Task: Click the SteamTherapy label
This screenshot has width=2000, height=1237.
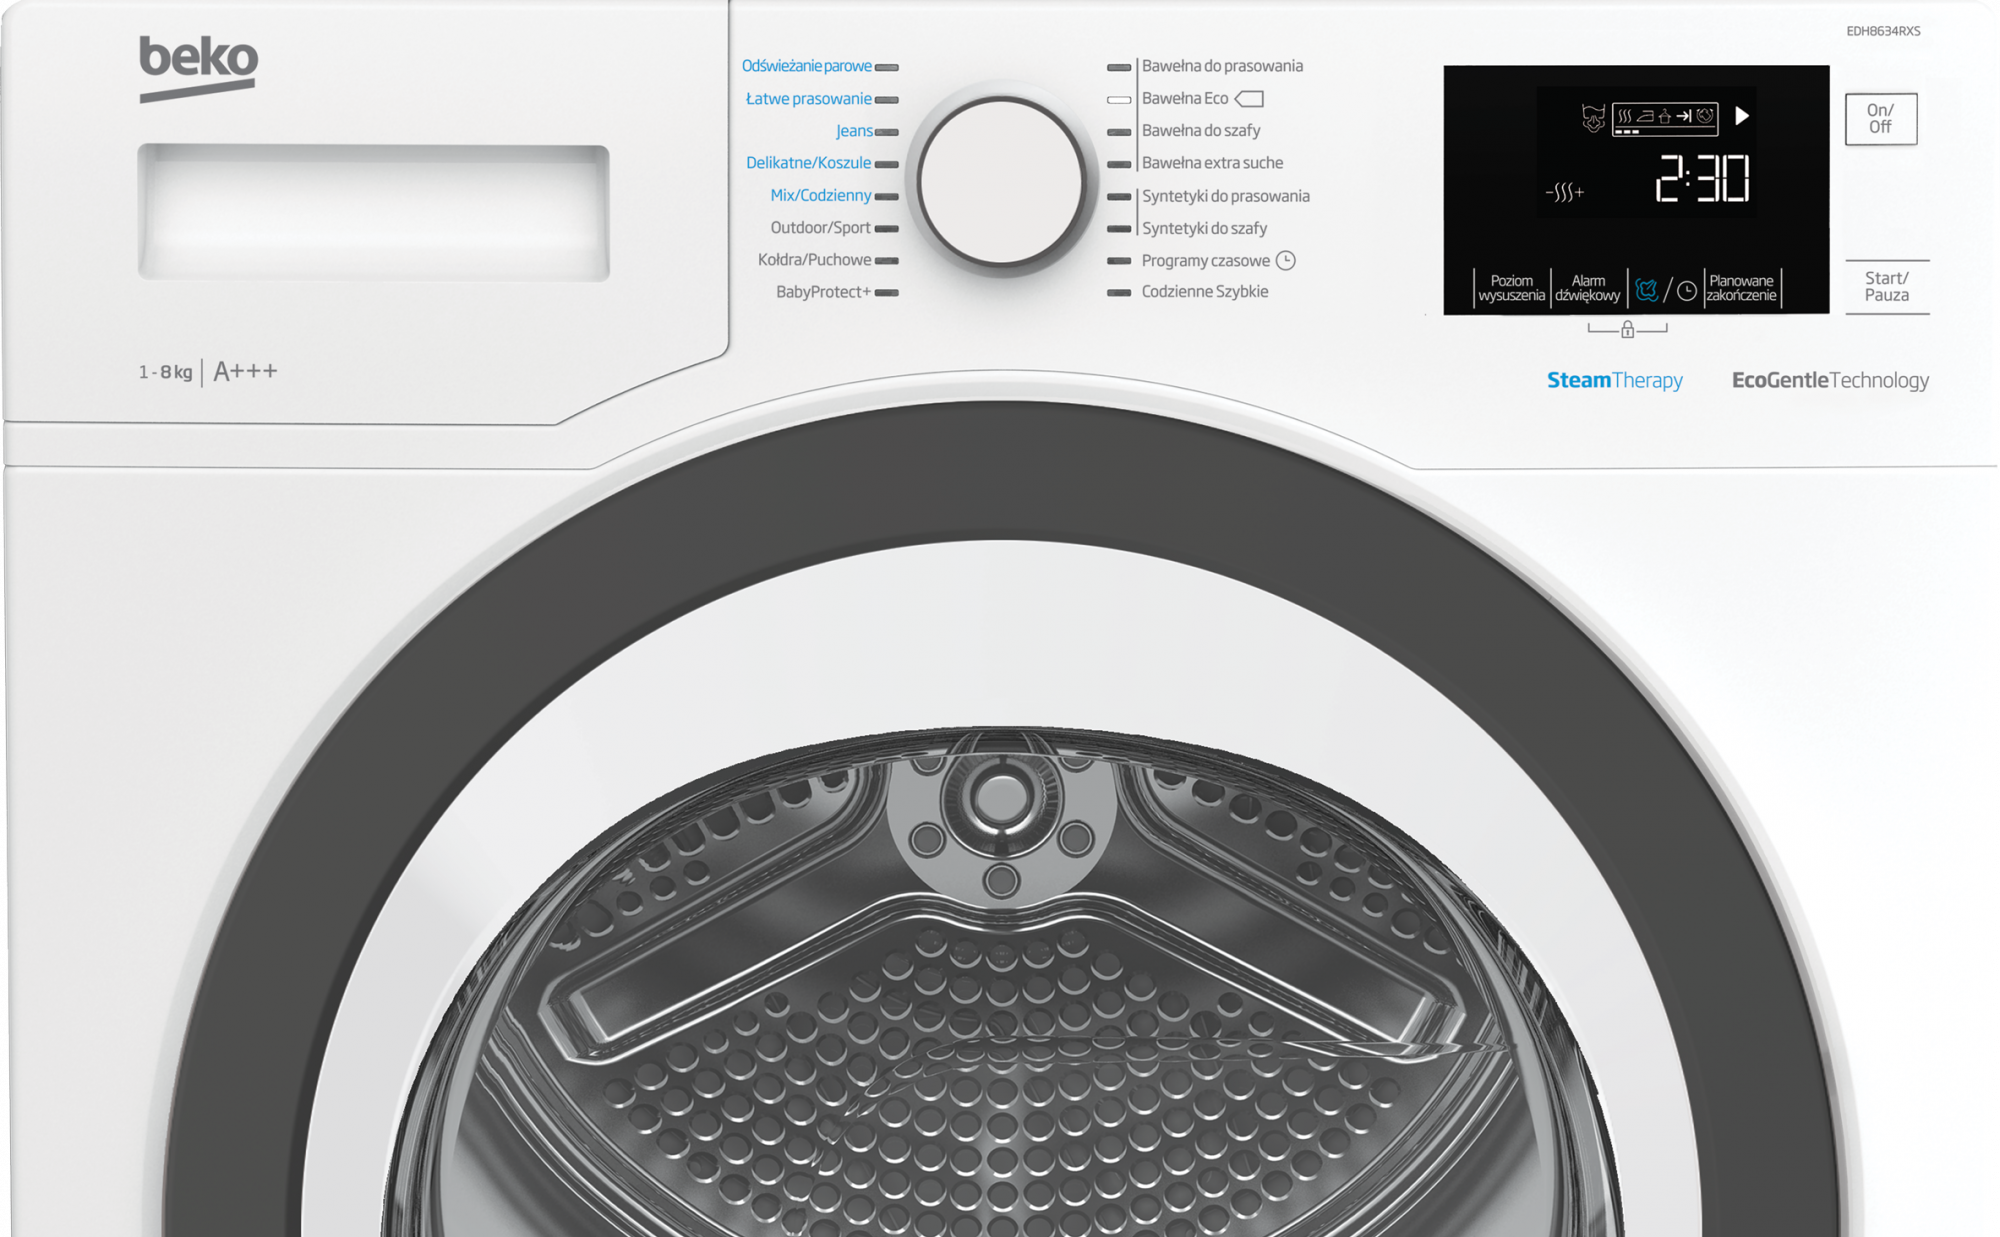Action: pyautogui.click(x=1614, y=380)
